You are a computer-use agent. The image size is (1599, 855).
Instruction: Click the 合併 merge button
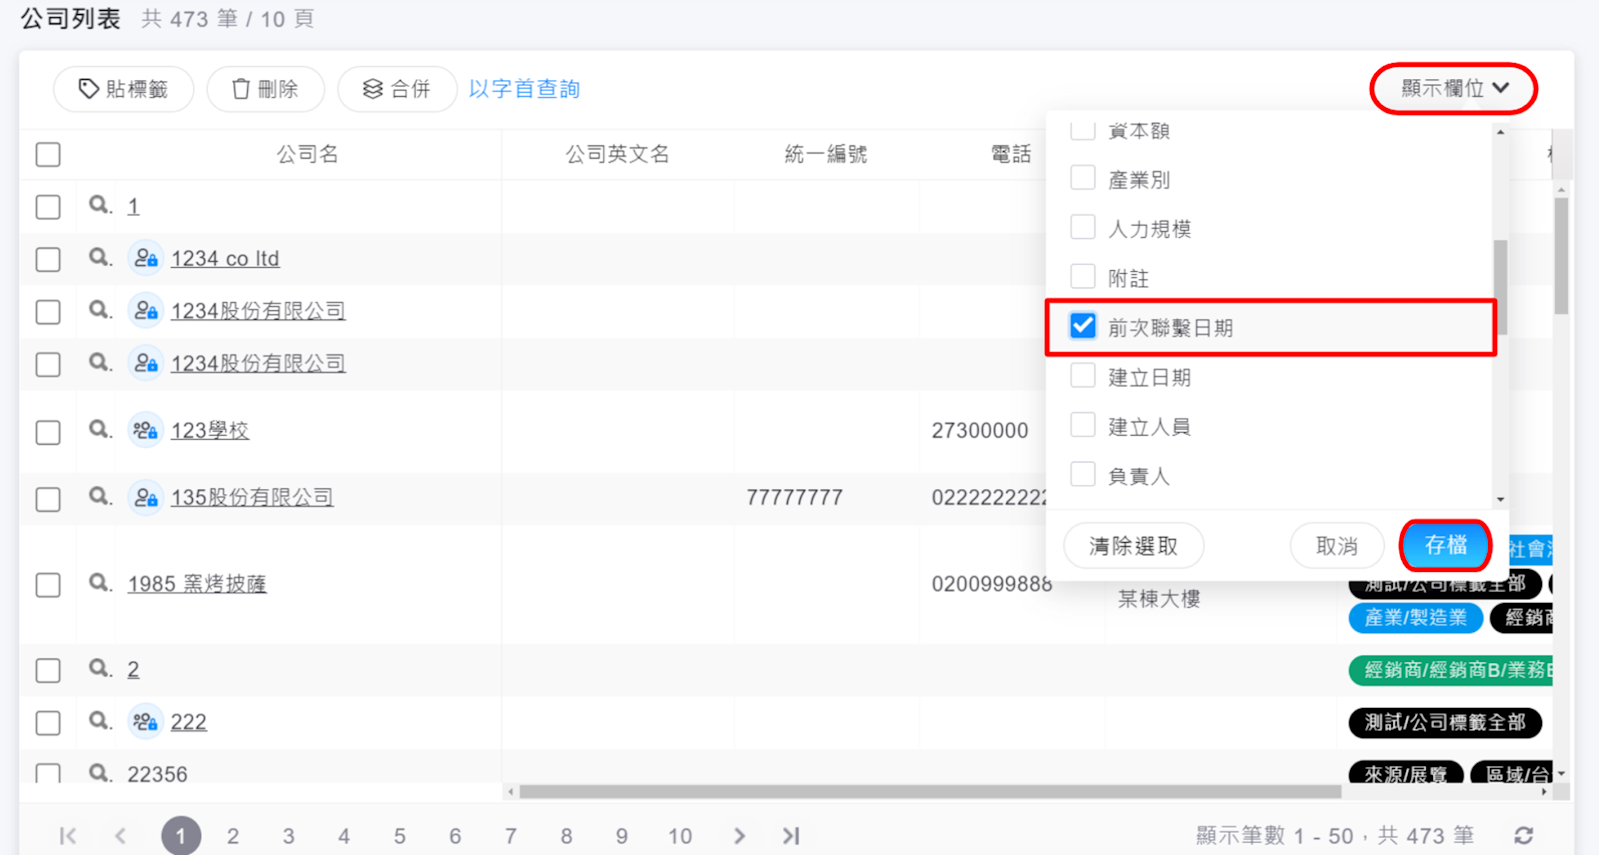coord(397,89)
